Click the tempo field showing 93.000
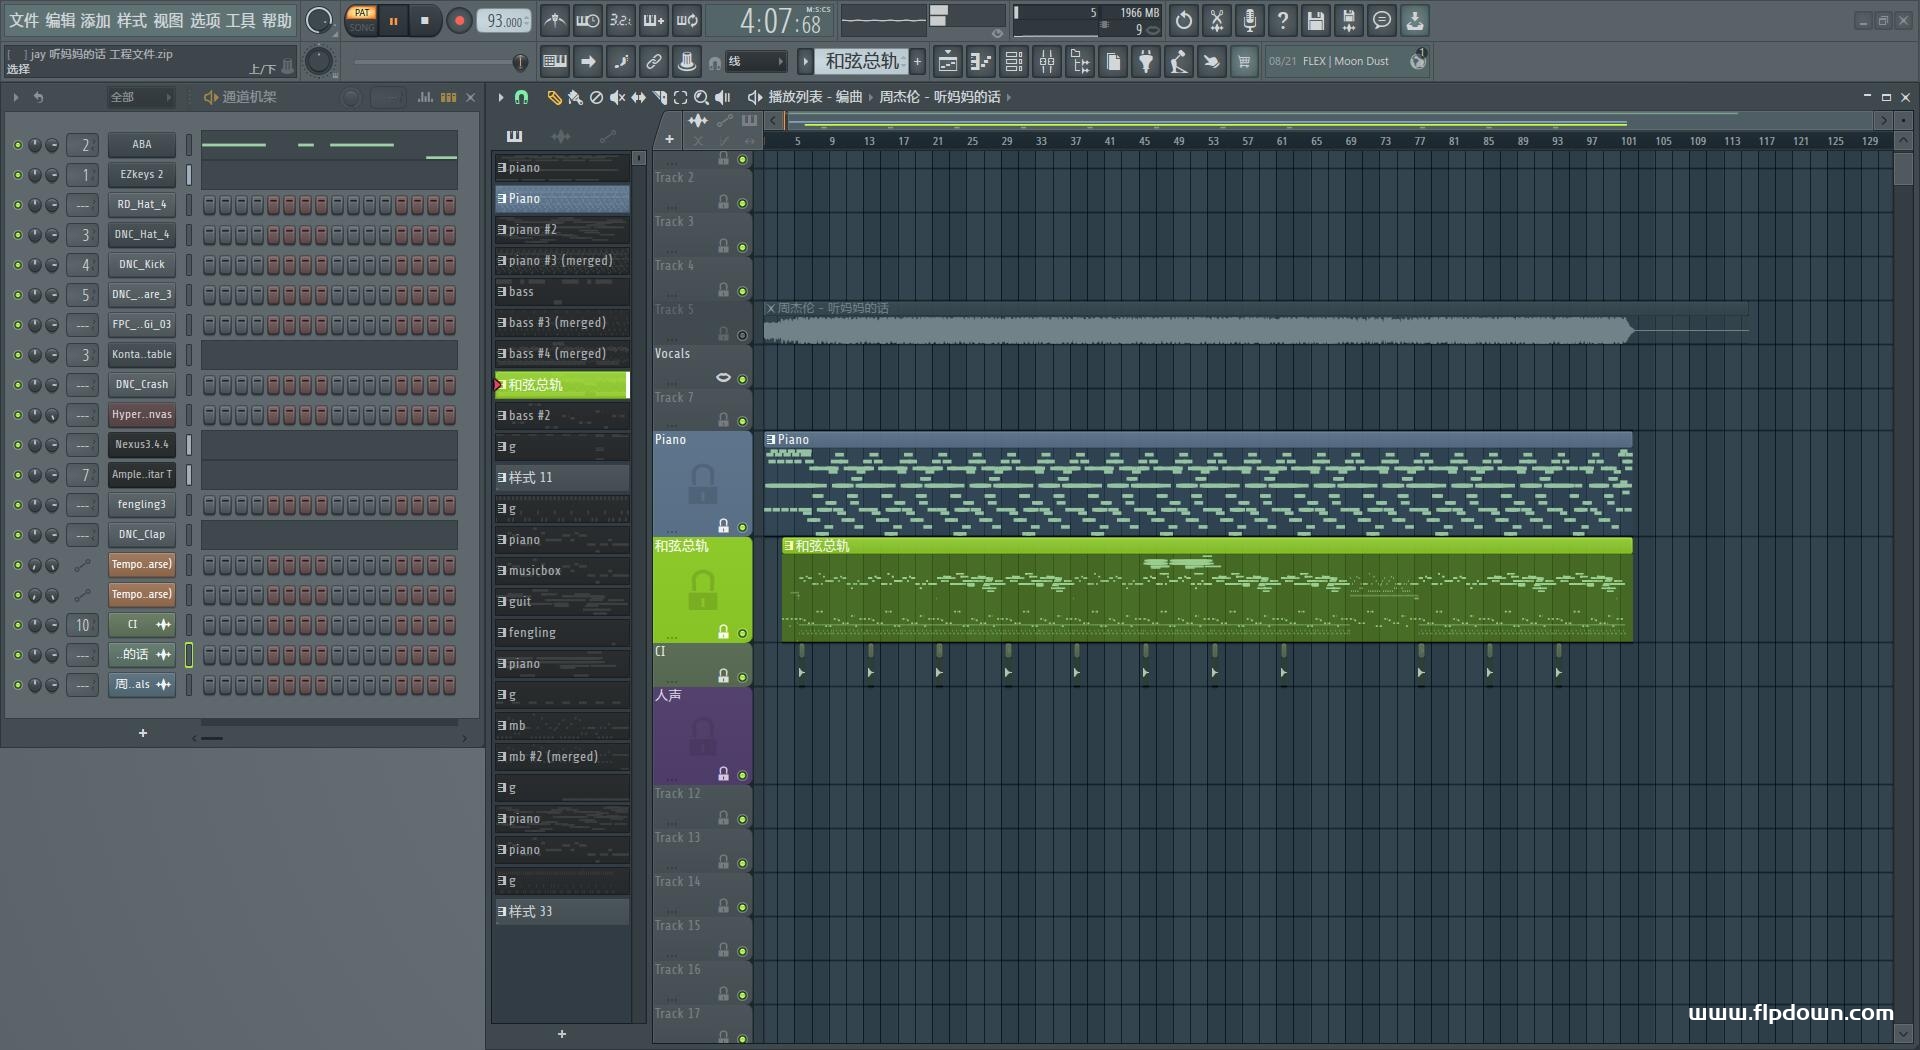The image size is (1920, 1050). (505, 21)
